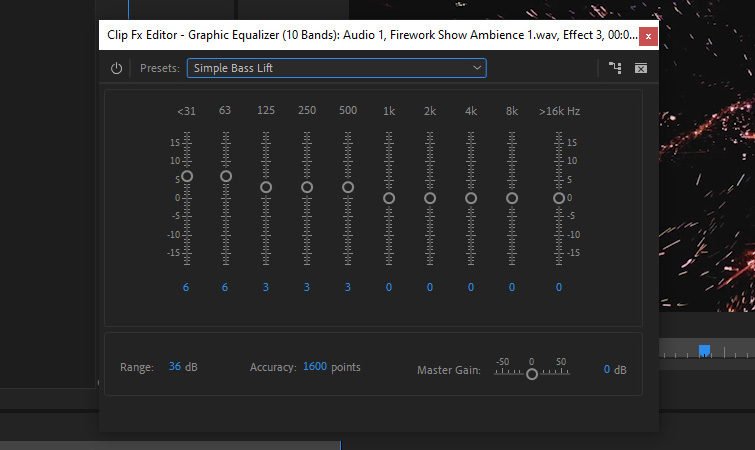Click the Master Gain slider knob
This screenshot has height=450, width=755.
coord(532,374)
